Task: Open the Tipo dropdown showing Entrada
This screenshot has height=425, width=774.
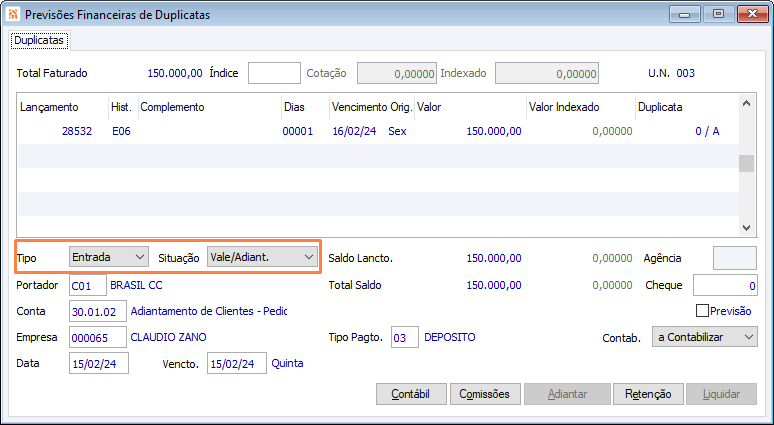Action: [x=109, y=257]
